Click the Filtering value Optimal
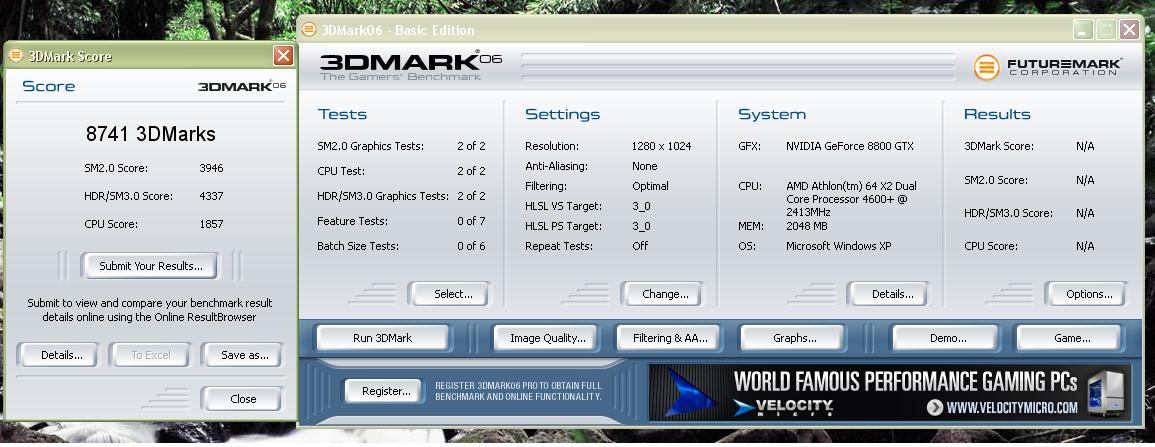 pyautogui.click(x=650, y=186)
